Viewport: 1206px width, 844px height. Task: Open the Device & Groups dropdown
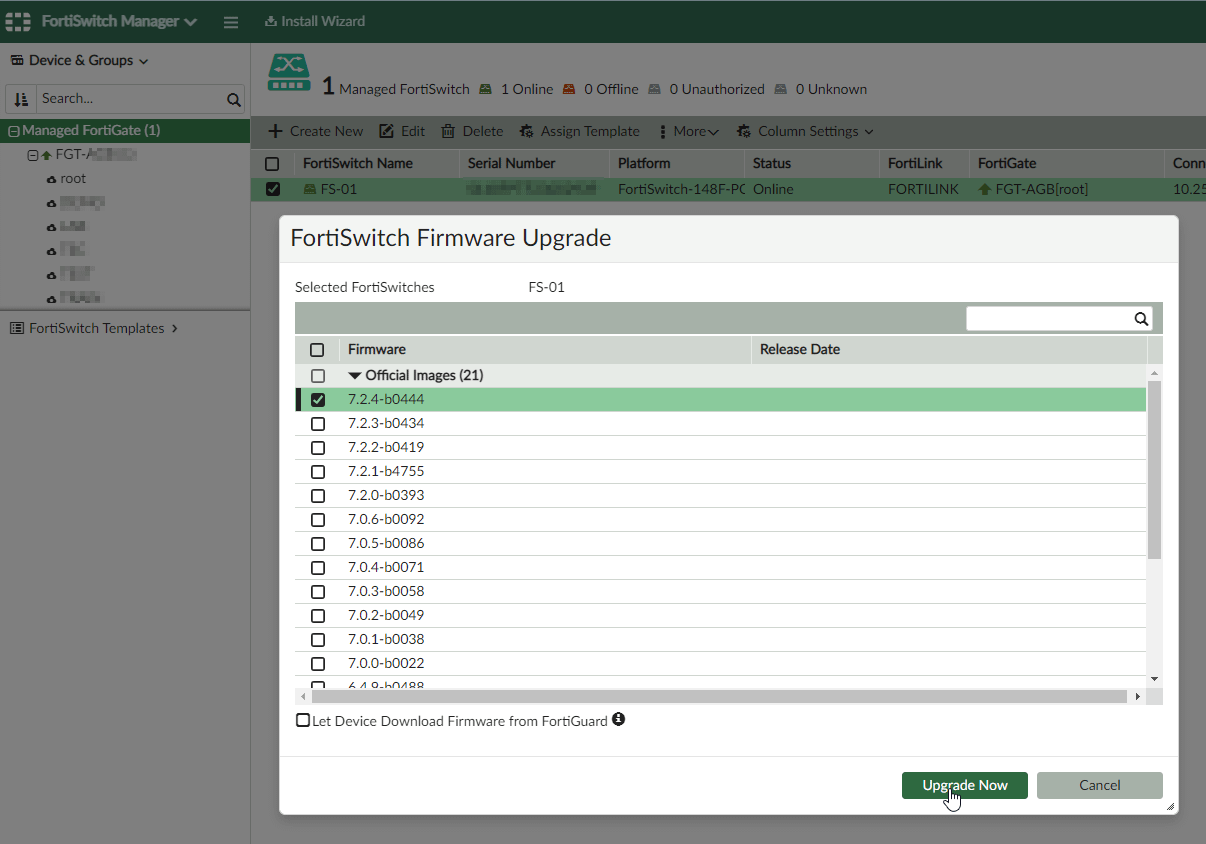pos(89,60)
